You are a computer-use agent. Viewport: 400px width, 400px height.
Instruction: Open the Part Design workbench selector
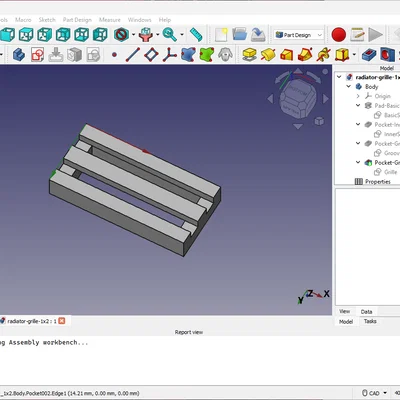299,35
